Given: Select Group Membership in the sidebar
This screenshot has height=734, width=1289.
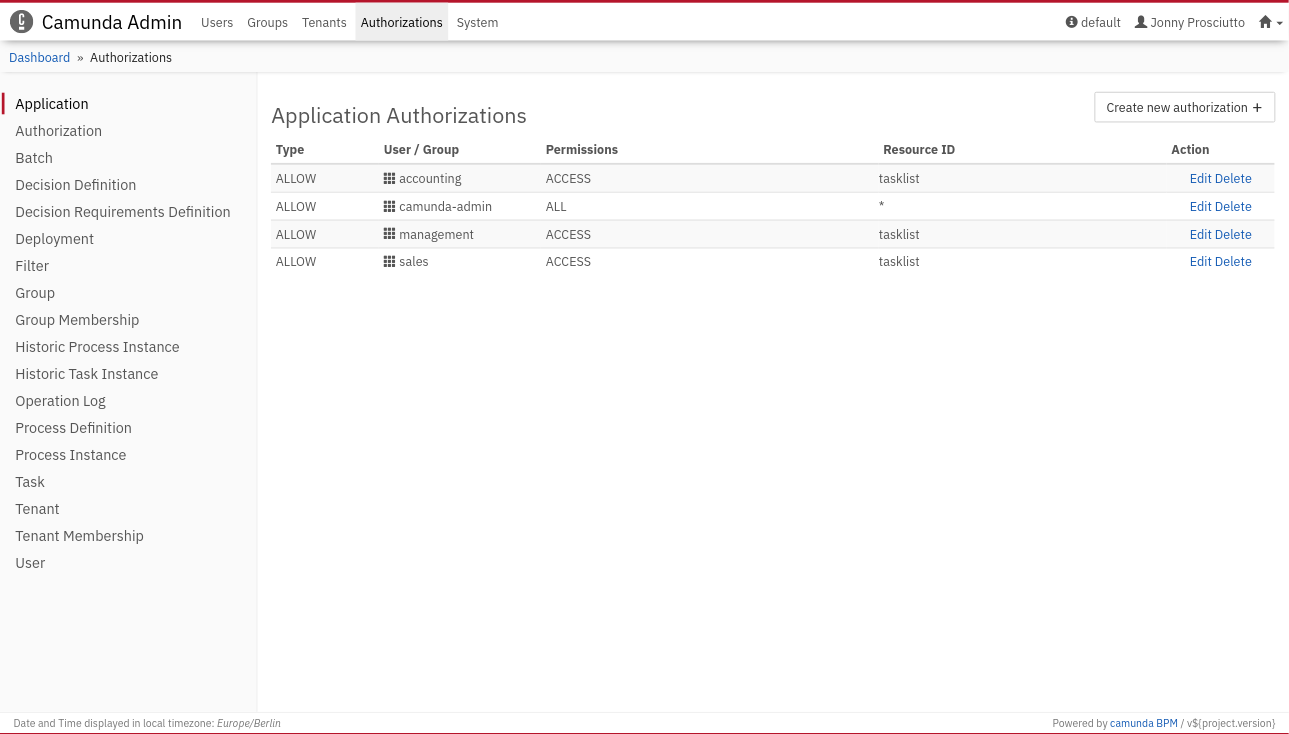Looking at the screenshot, I should pyautogui.click(x=77, y=320).
